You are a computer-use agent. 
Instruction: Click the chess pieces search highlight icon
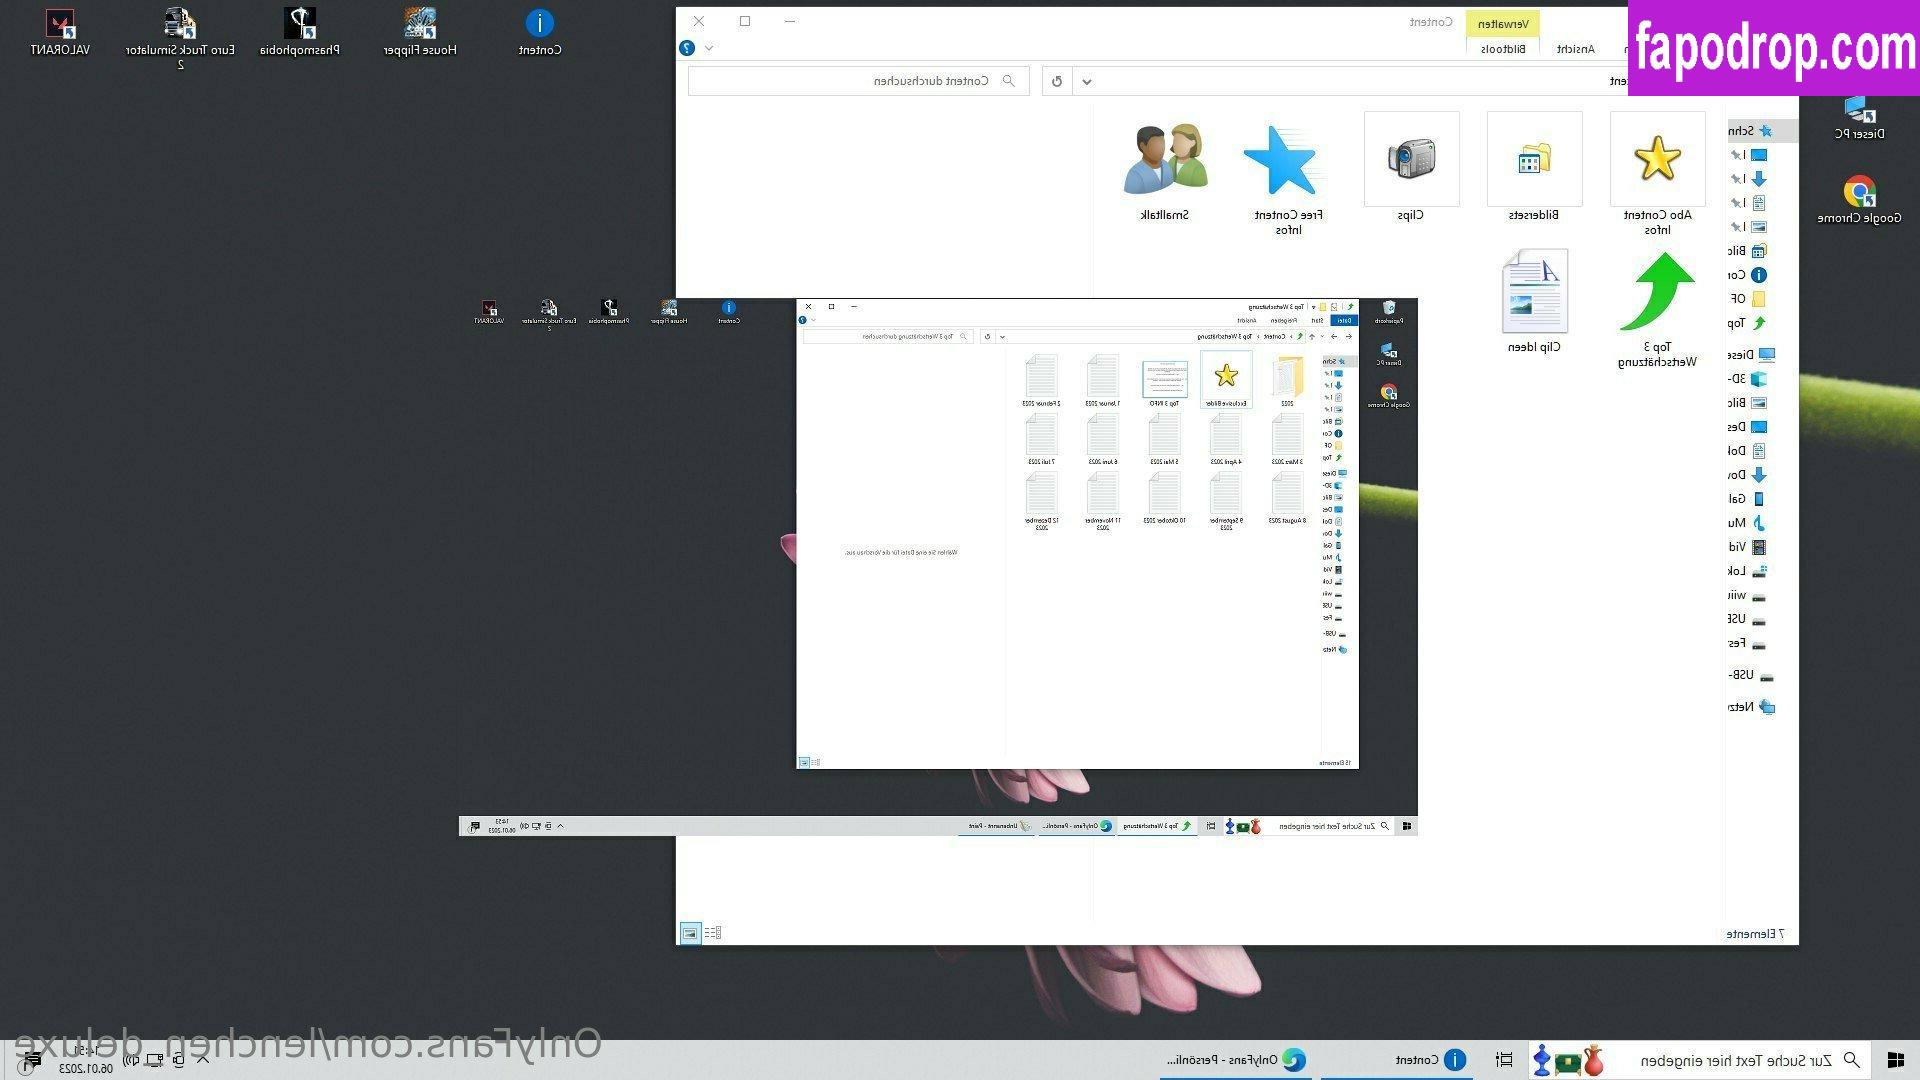[1568, 1060]
